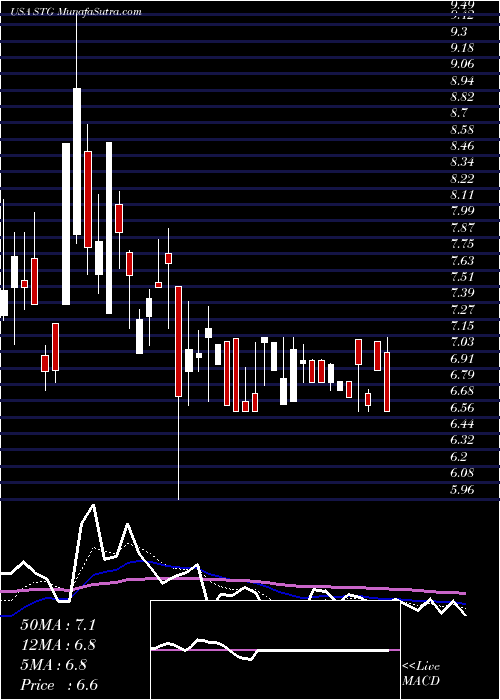Click the 9.06 price axis label
This screenshot has width=500, height=700.
(462, 64)
